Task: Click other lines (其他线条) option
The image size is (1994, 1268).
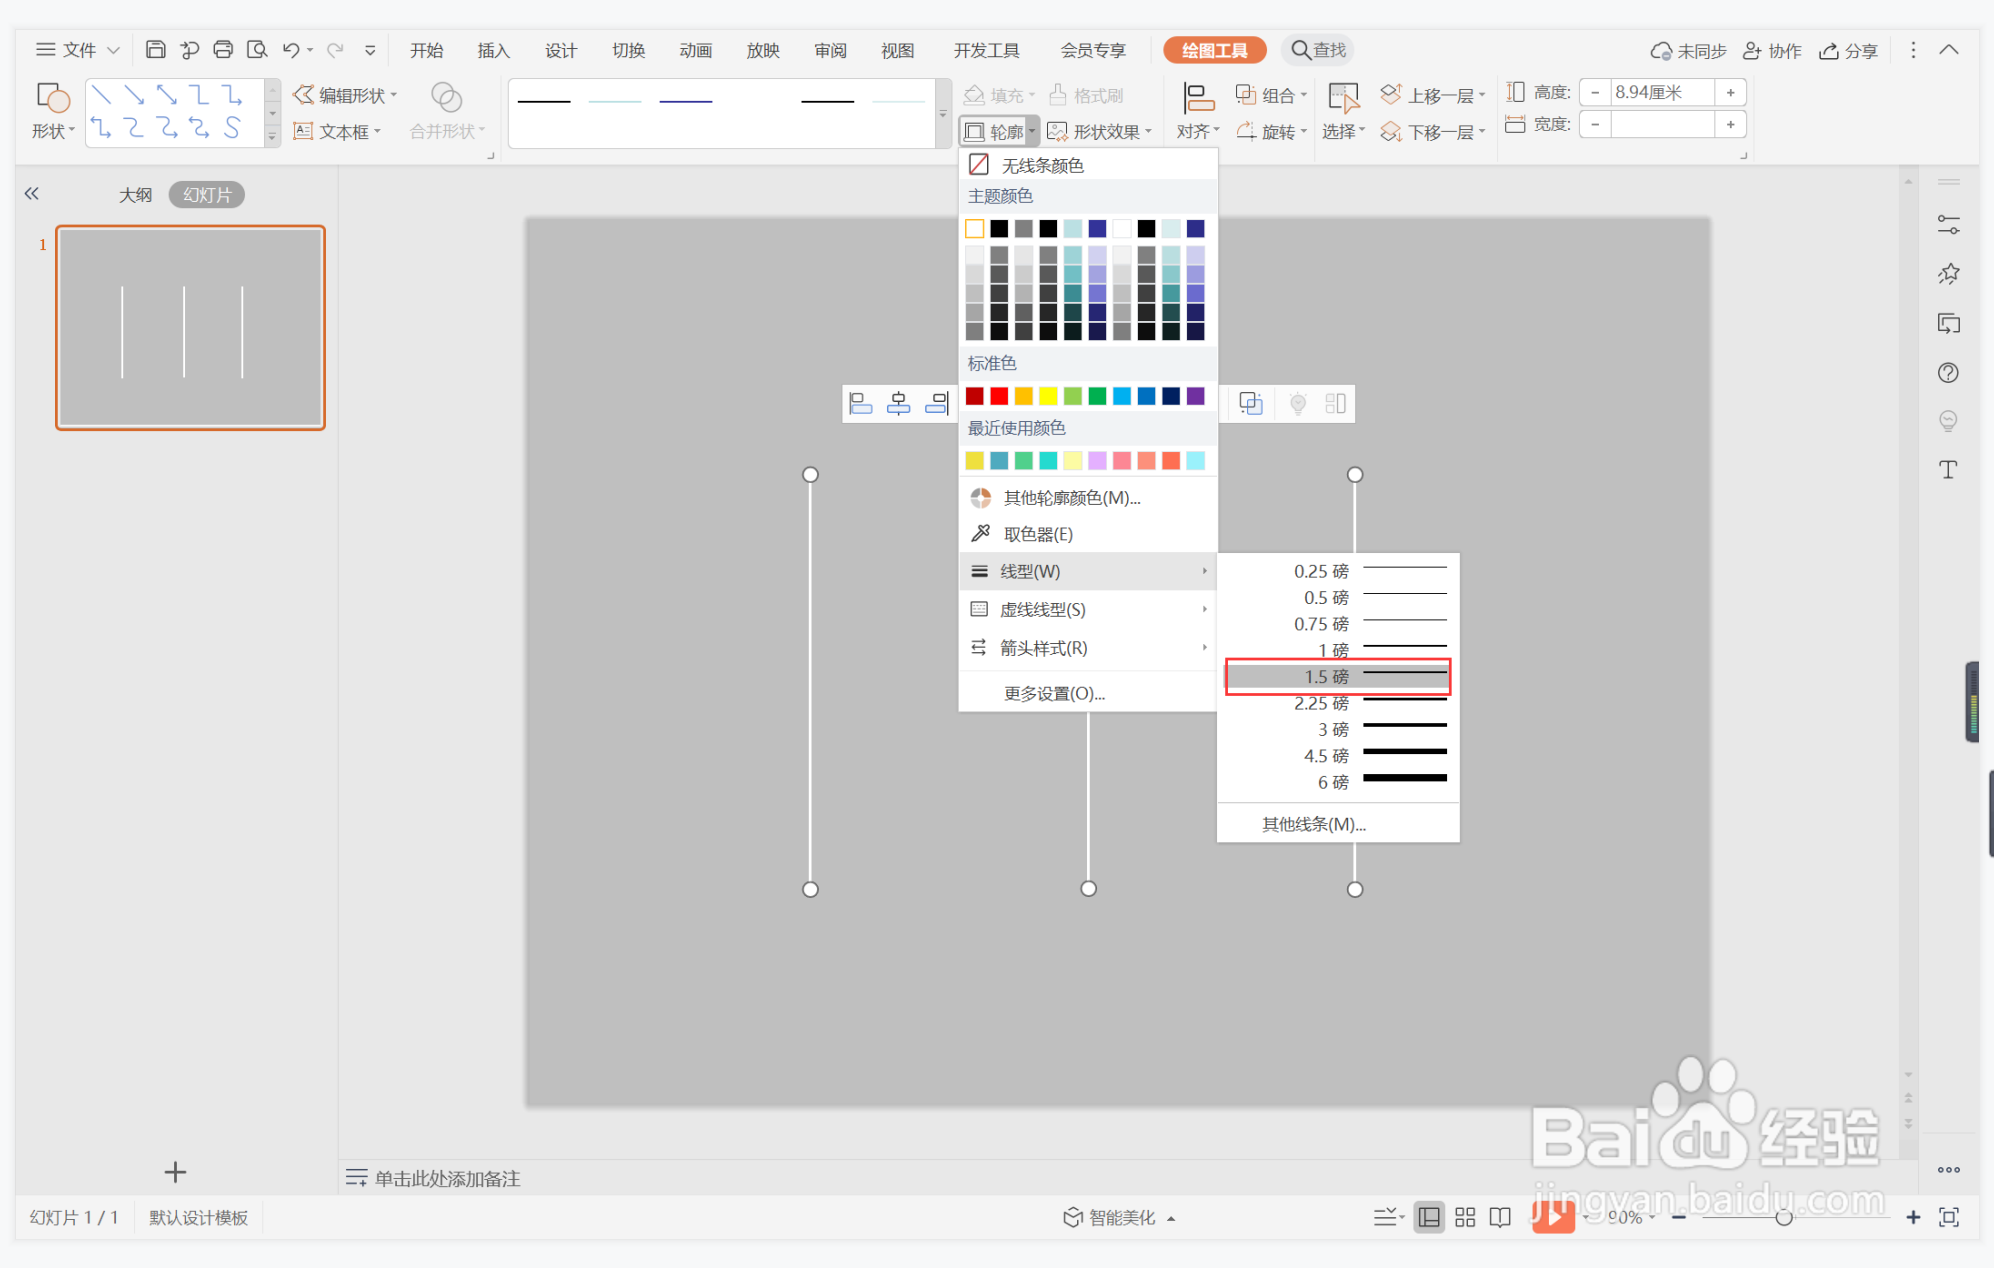Action: tap(1313, 824)
